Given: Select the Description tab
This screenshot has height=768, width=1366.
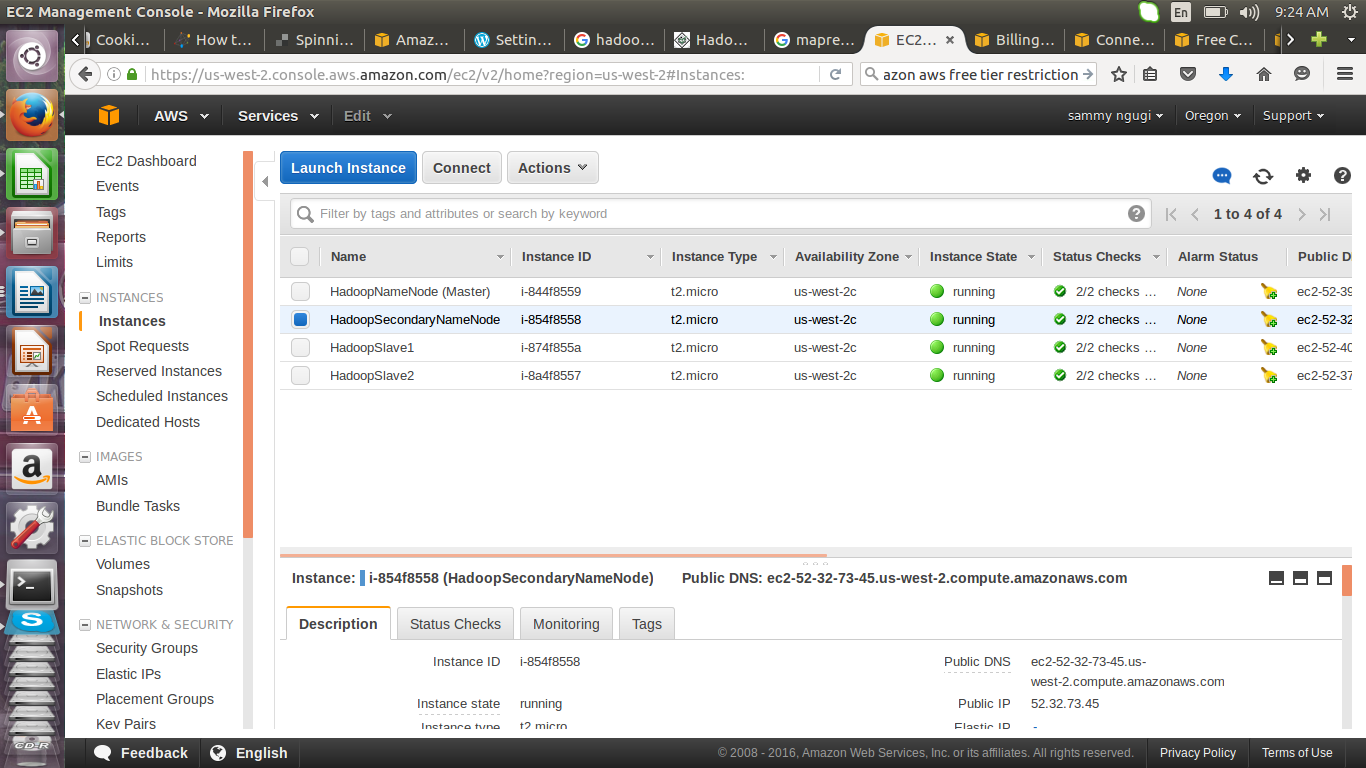Looking at the screenshot, I should click(x=338, y=624).
